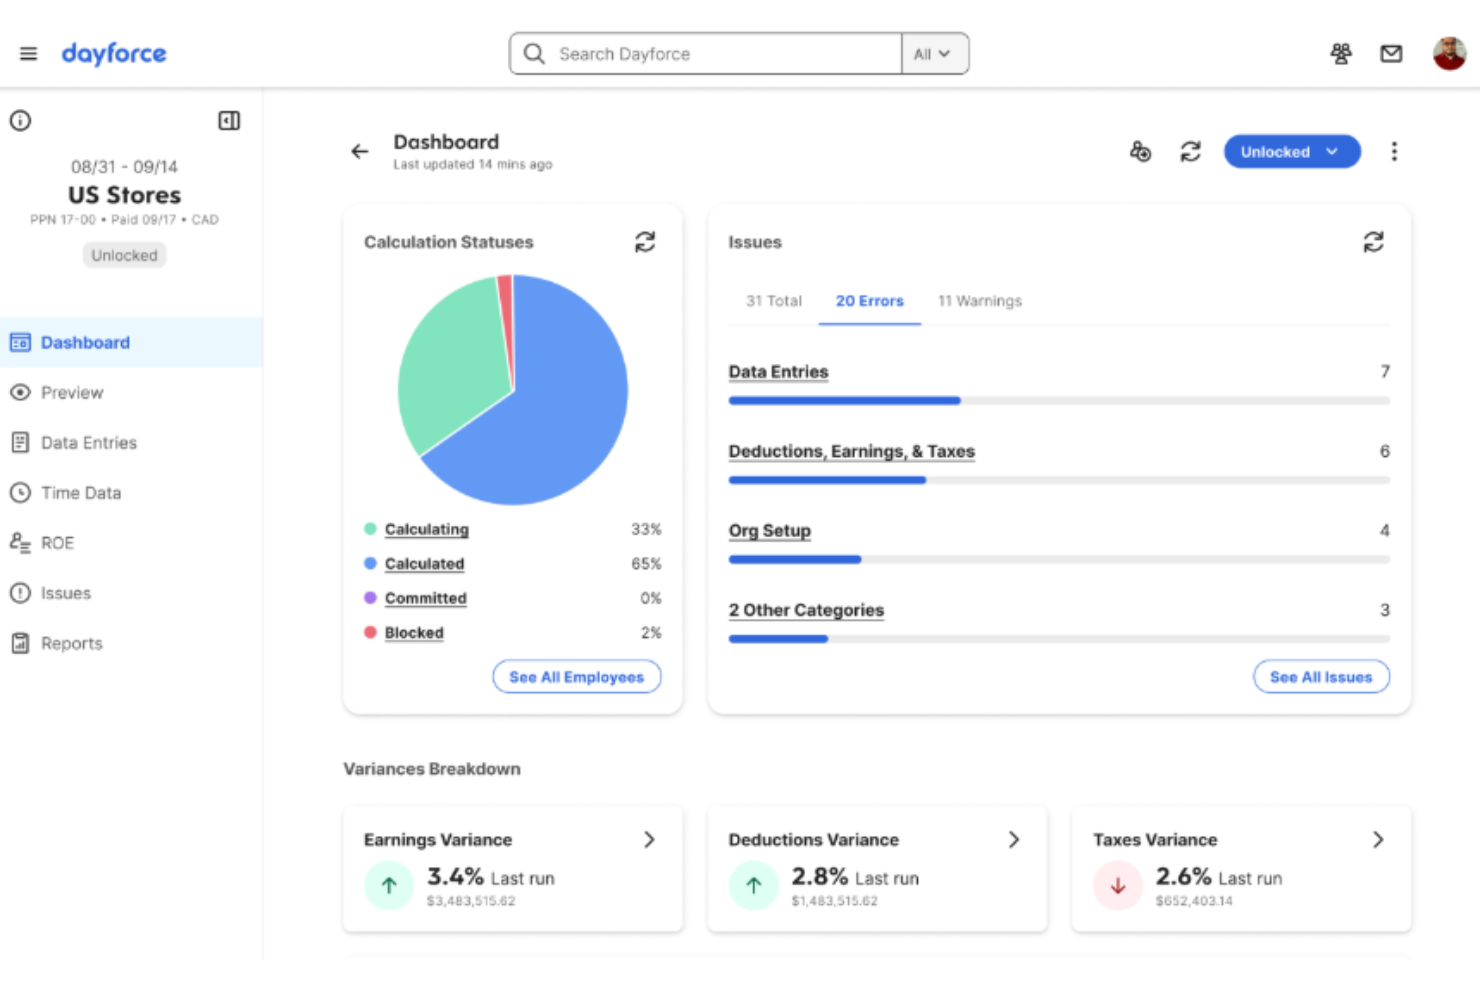Collapse the left sidebar panel
This screenshot has height=987, width=1480.
coord(229,121)
